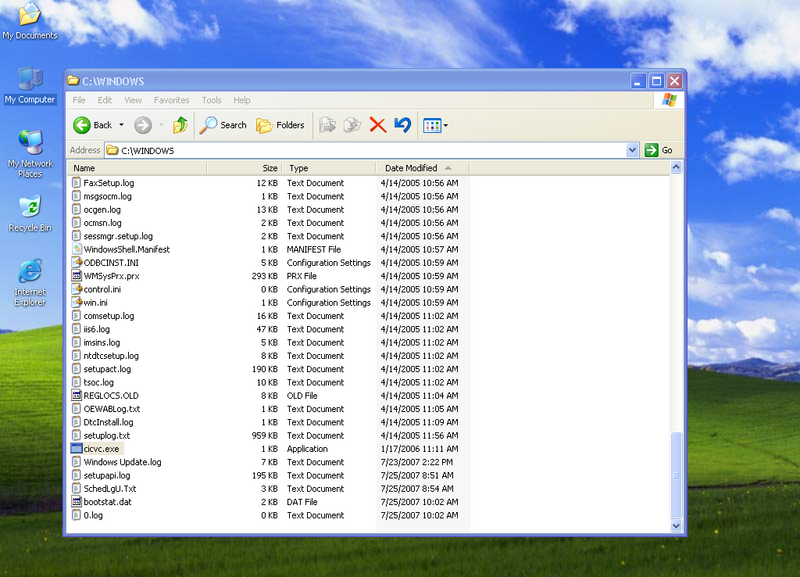Click the scrollbar up arrow
Viewport: 800px width, 577px height.
[x=676, y=168]
